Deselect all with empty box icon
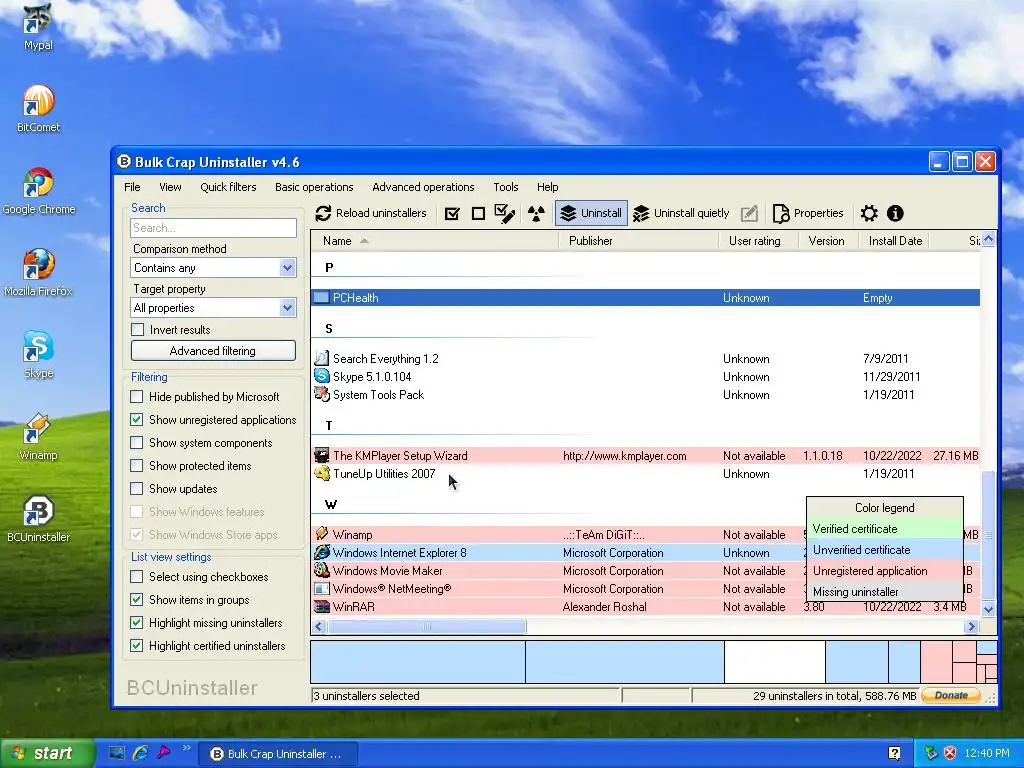The image size is (1024, 768). (x=478, y=214)
